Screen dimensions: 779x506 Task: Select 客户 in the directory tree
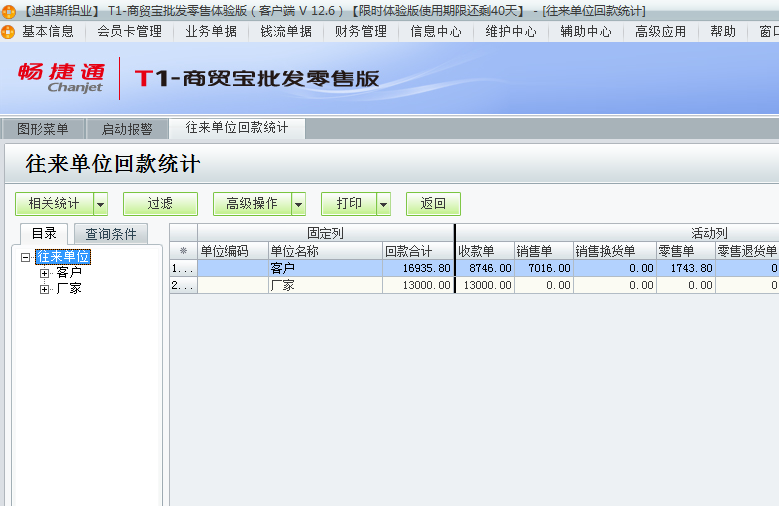point(69,272)
